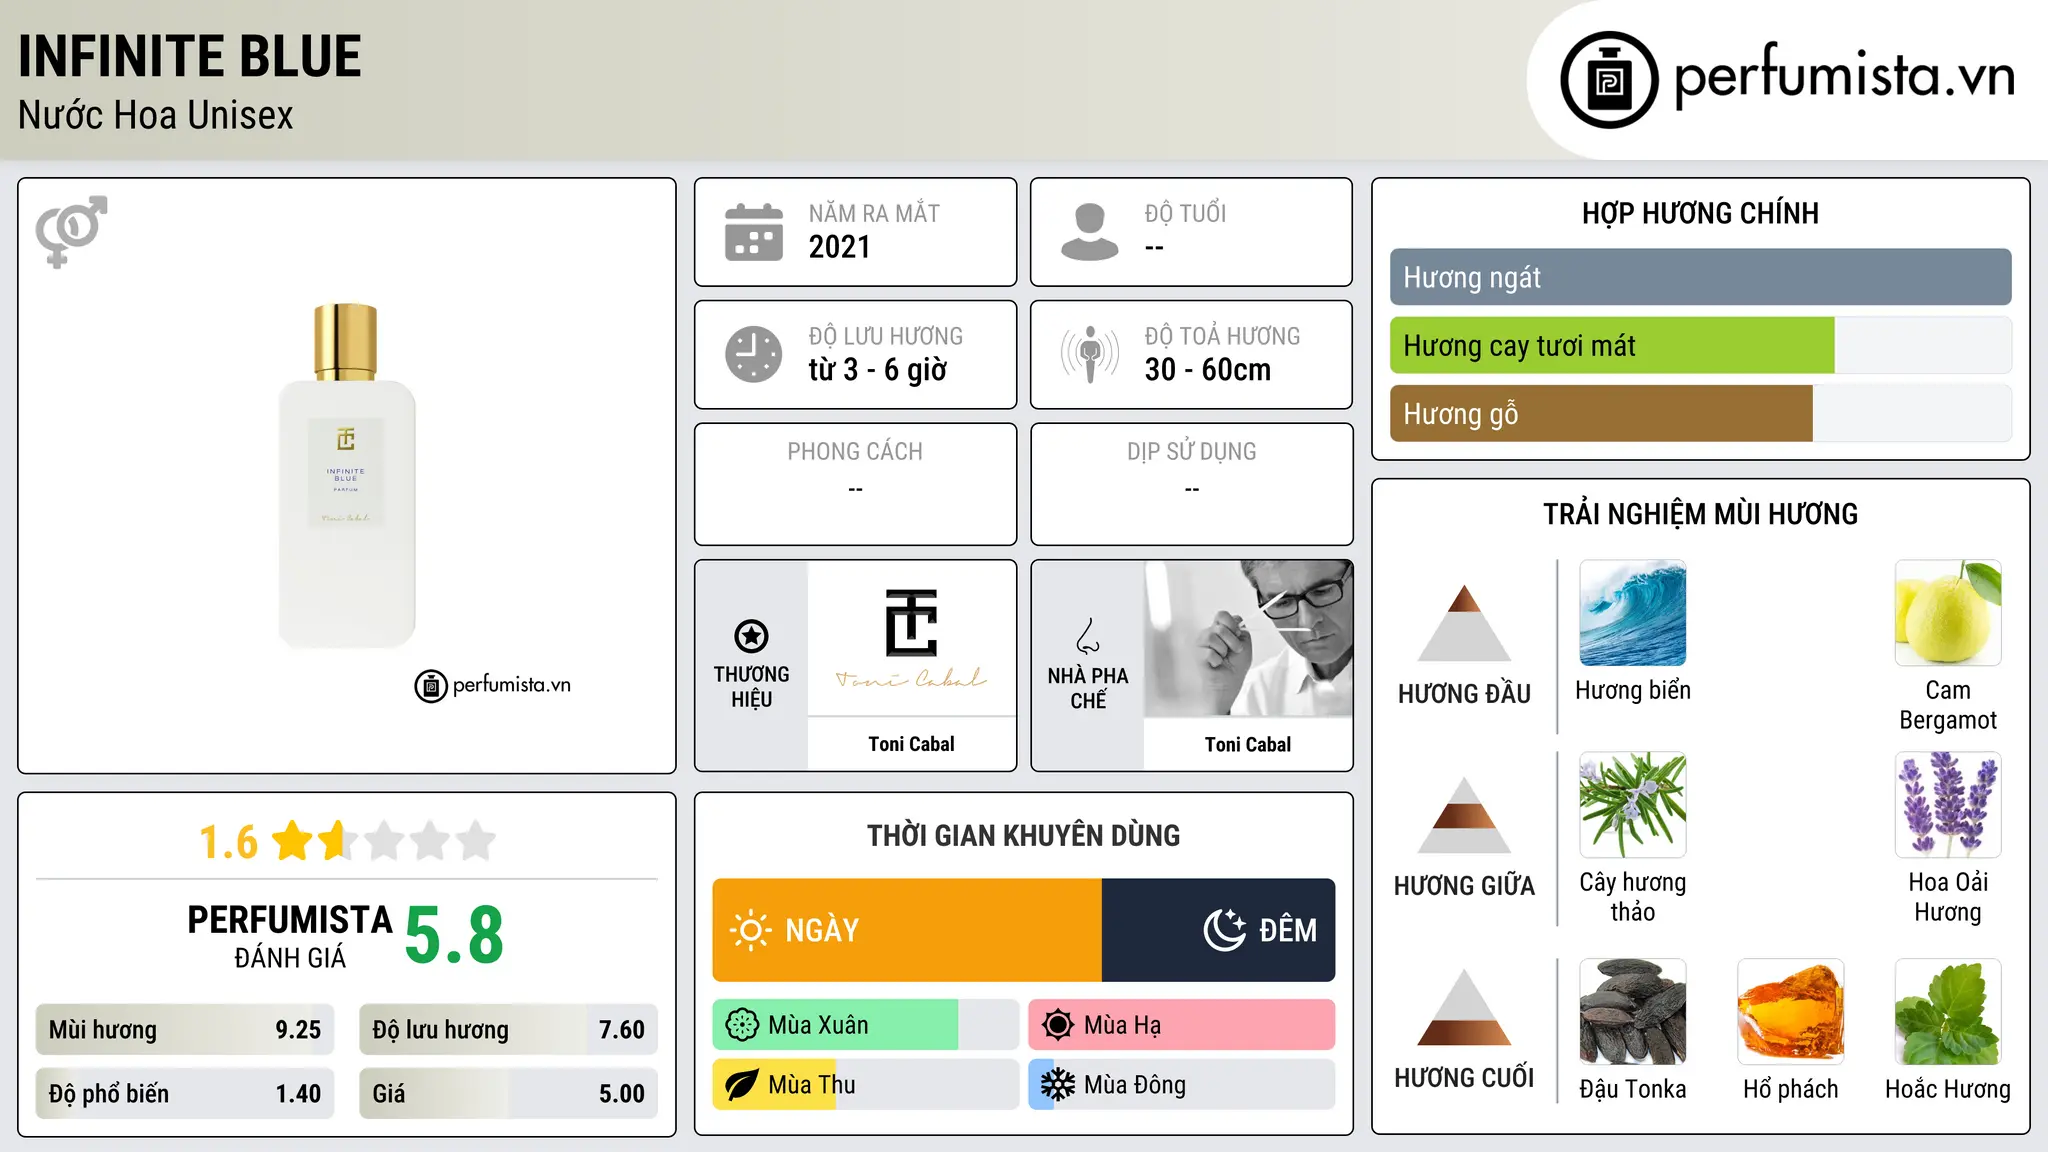Click the Độ phổ biến 1.40 score row

tap(185, 1094)
